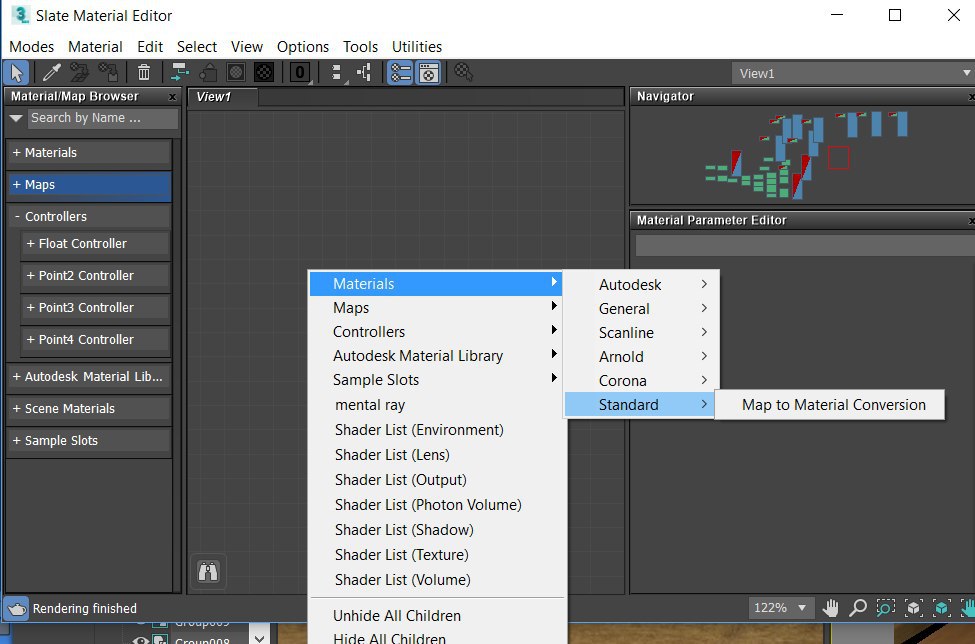This screenshot has width=975, height=644.
Task: Click the Material Parameter Editor name field
Action: point(805,245)
